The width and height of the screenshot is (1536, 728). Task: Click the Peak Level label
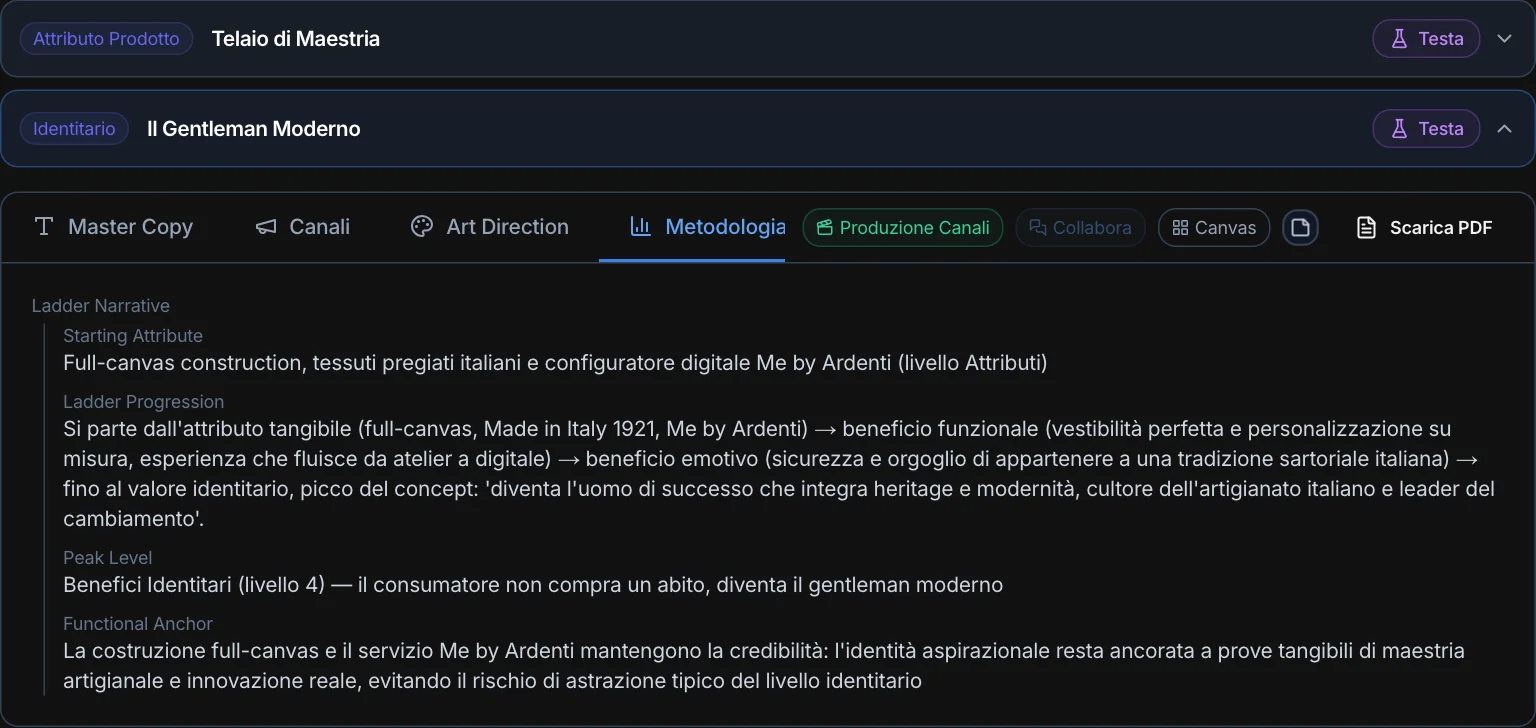coord(108,558)
